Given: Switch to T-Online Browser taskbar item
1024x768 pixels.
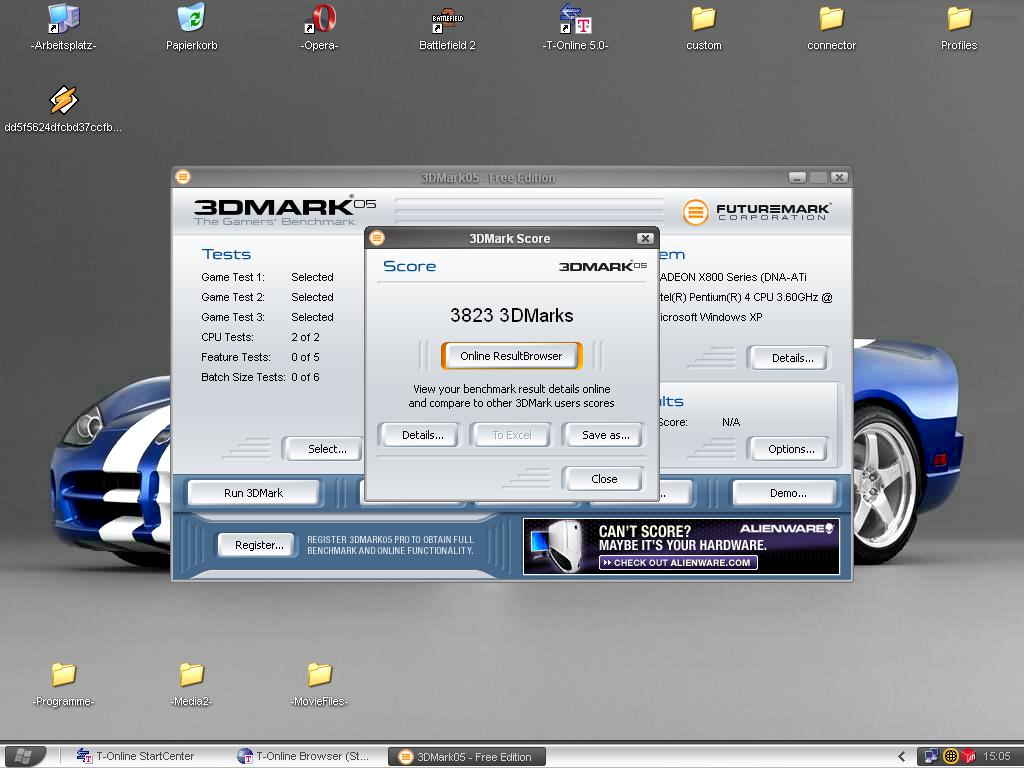Looking at the screenshot, I should click(303, 756).
